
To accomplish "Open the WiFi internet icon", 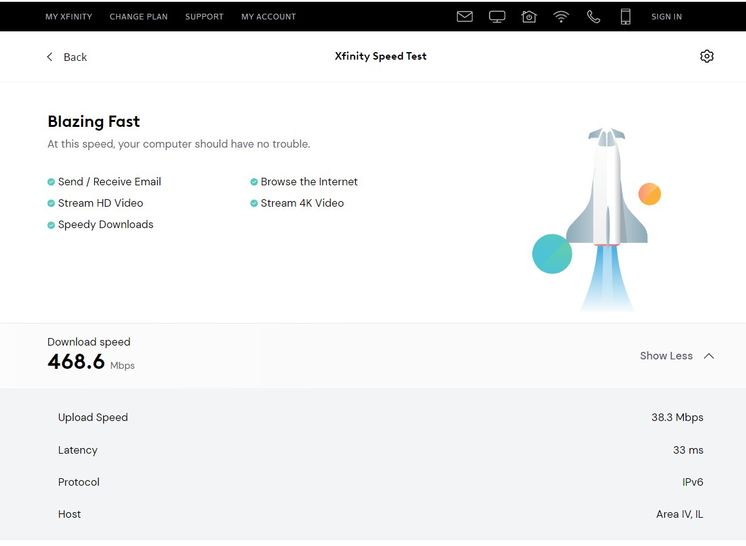I will [561, 17].
